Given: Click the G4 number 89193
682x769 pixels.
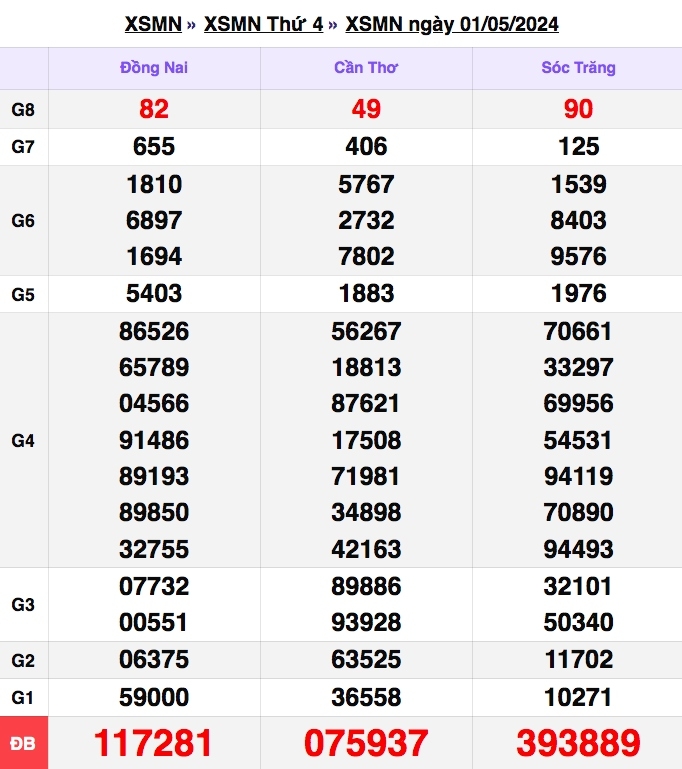Looking at the screenshot, I should [154, 476].
